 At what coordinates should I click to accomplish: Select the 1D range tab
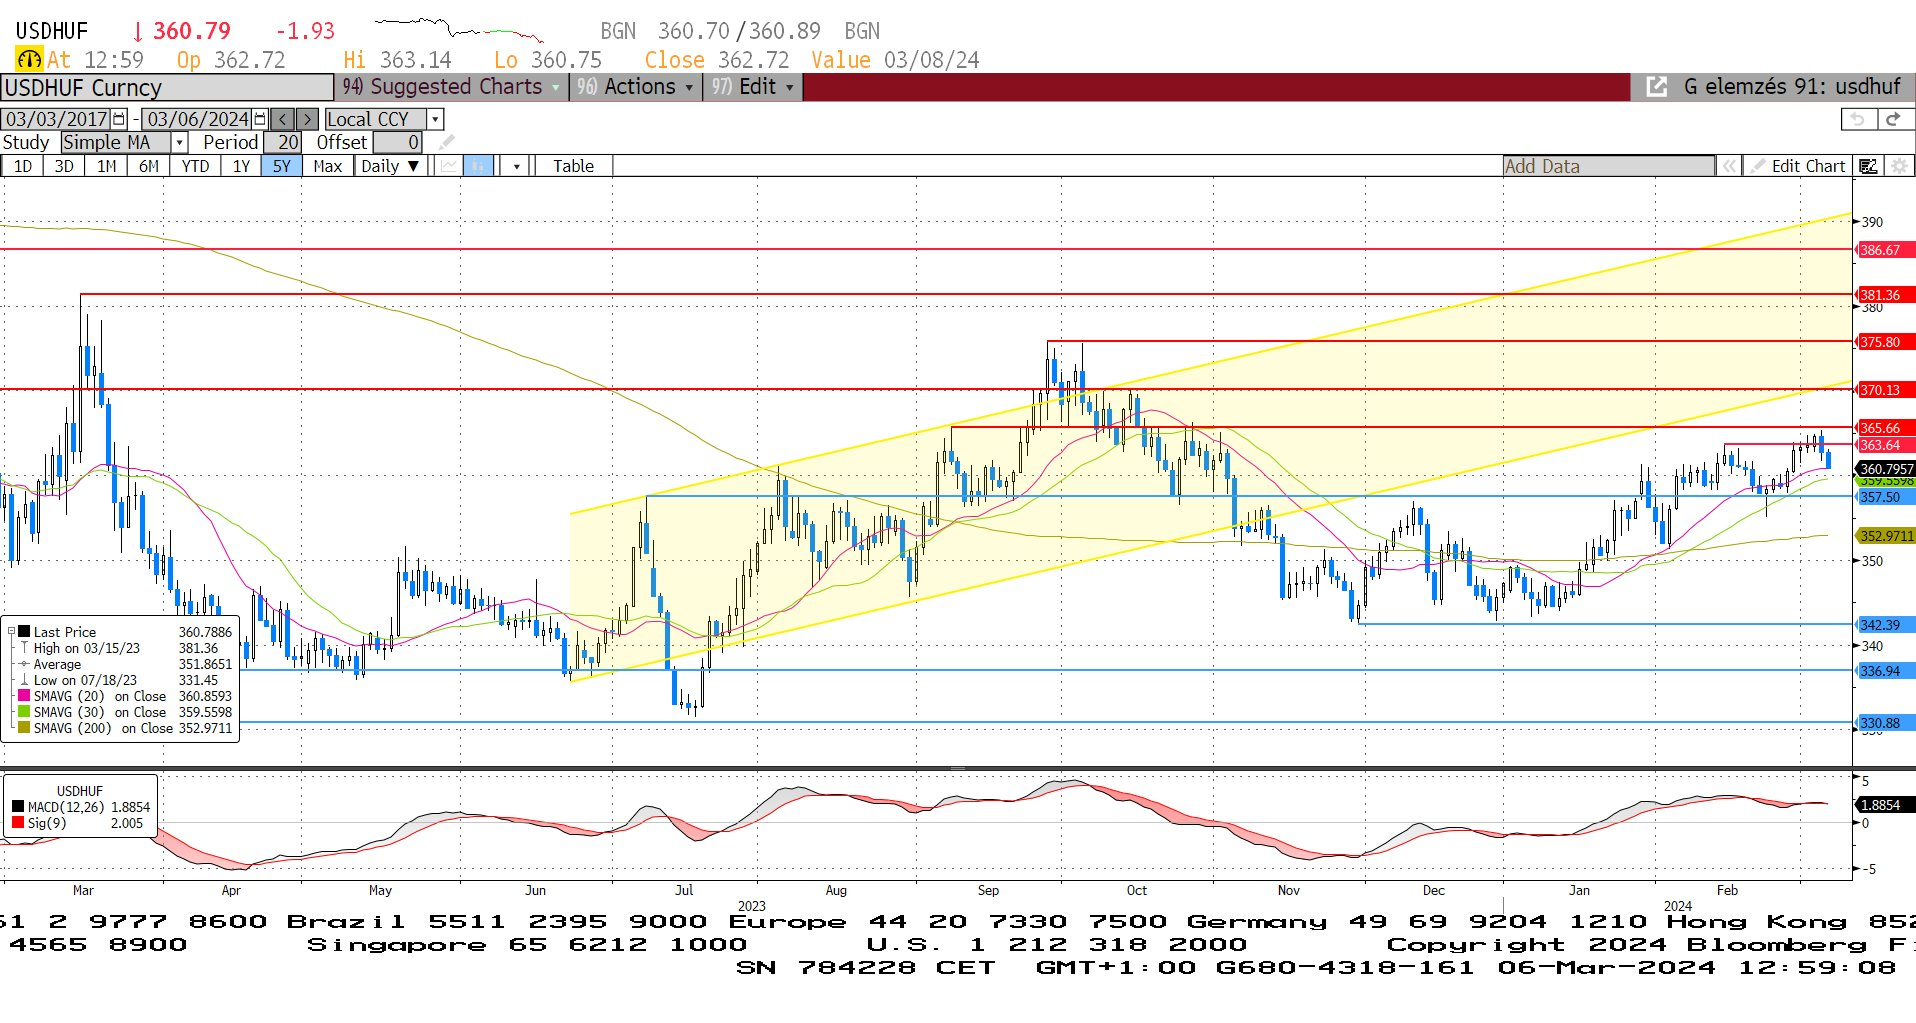[22, 166]
